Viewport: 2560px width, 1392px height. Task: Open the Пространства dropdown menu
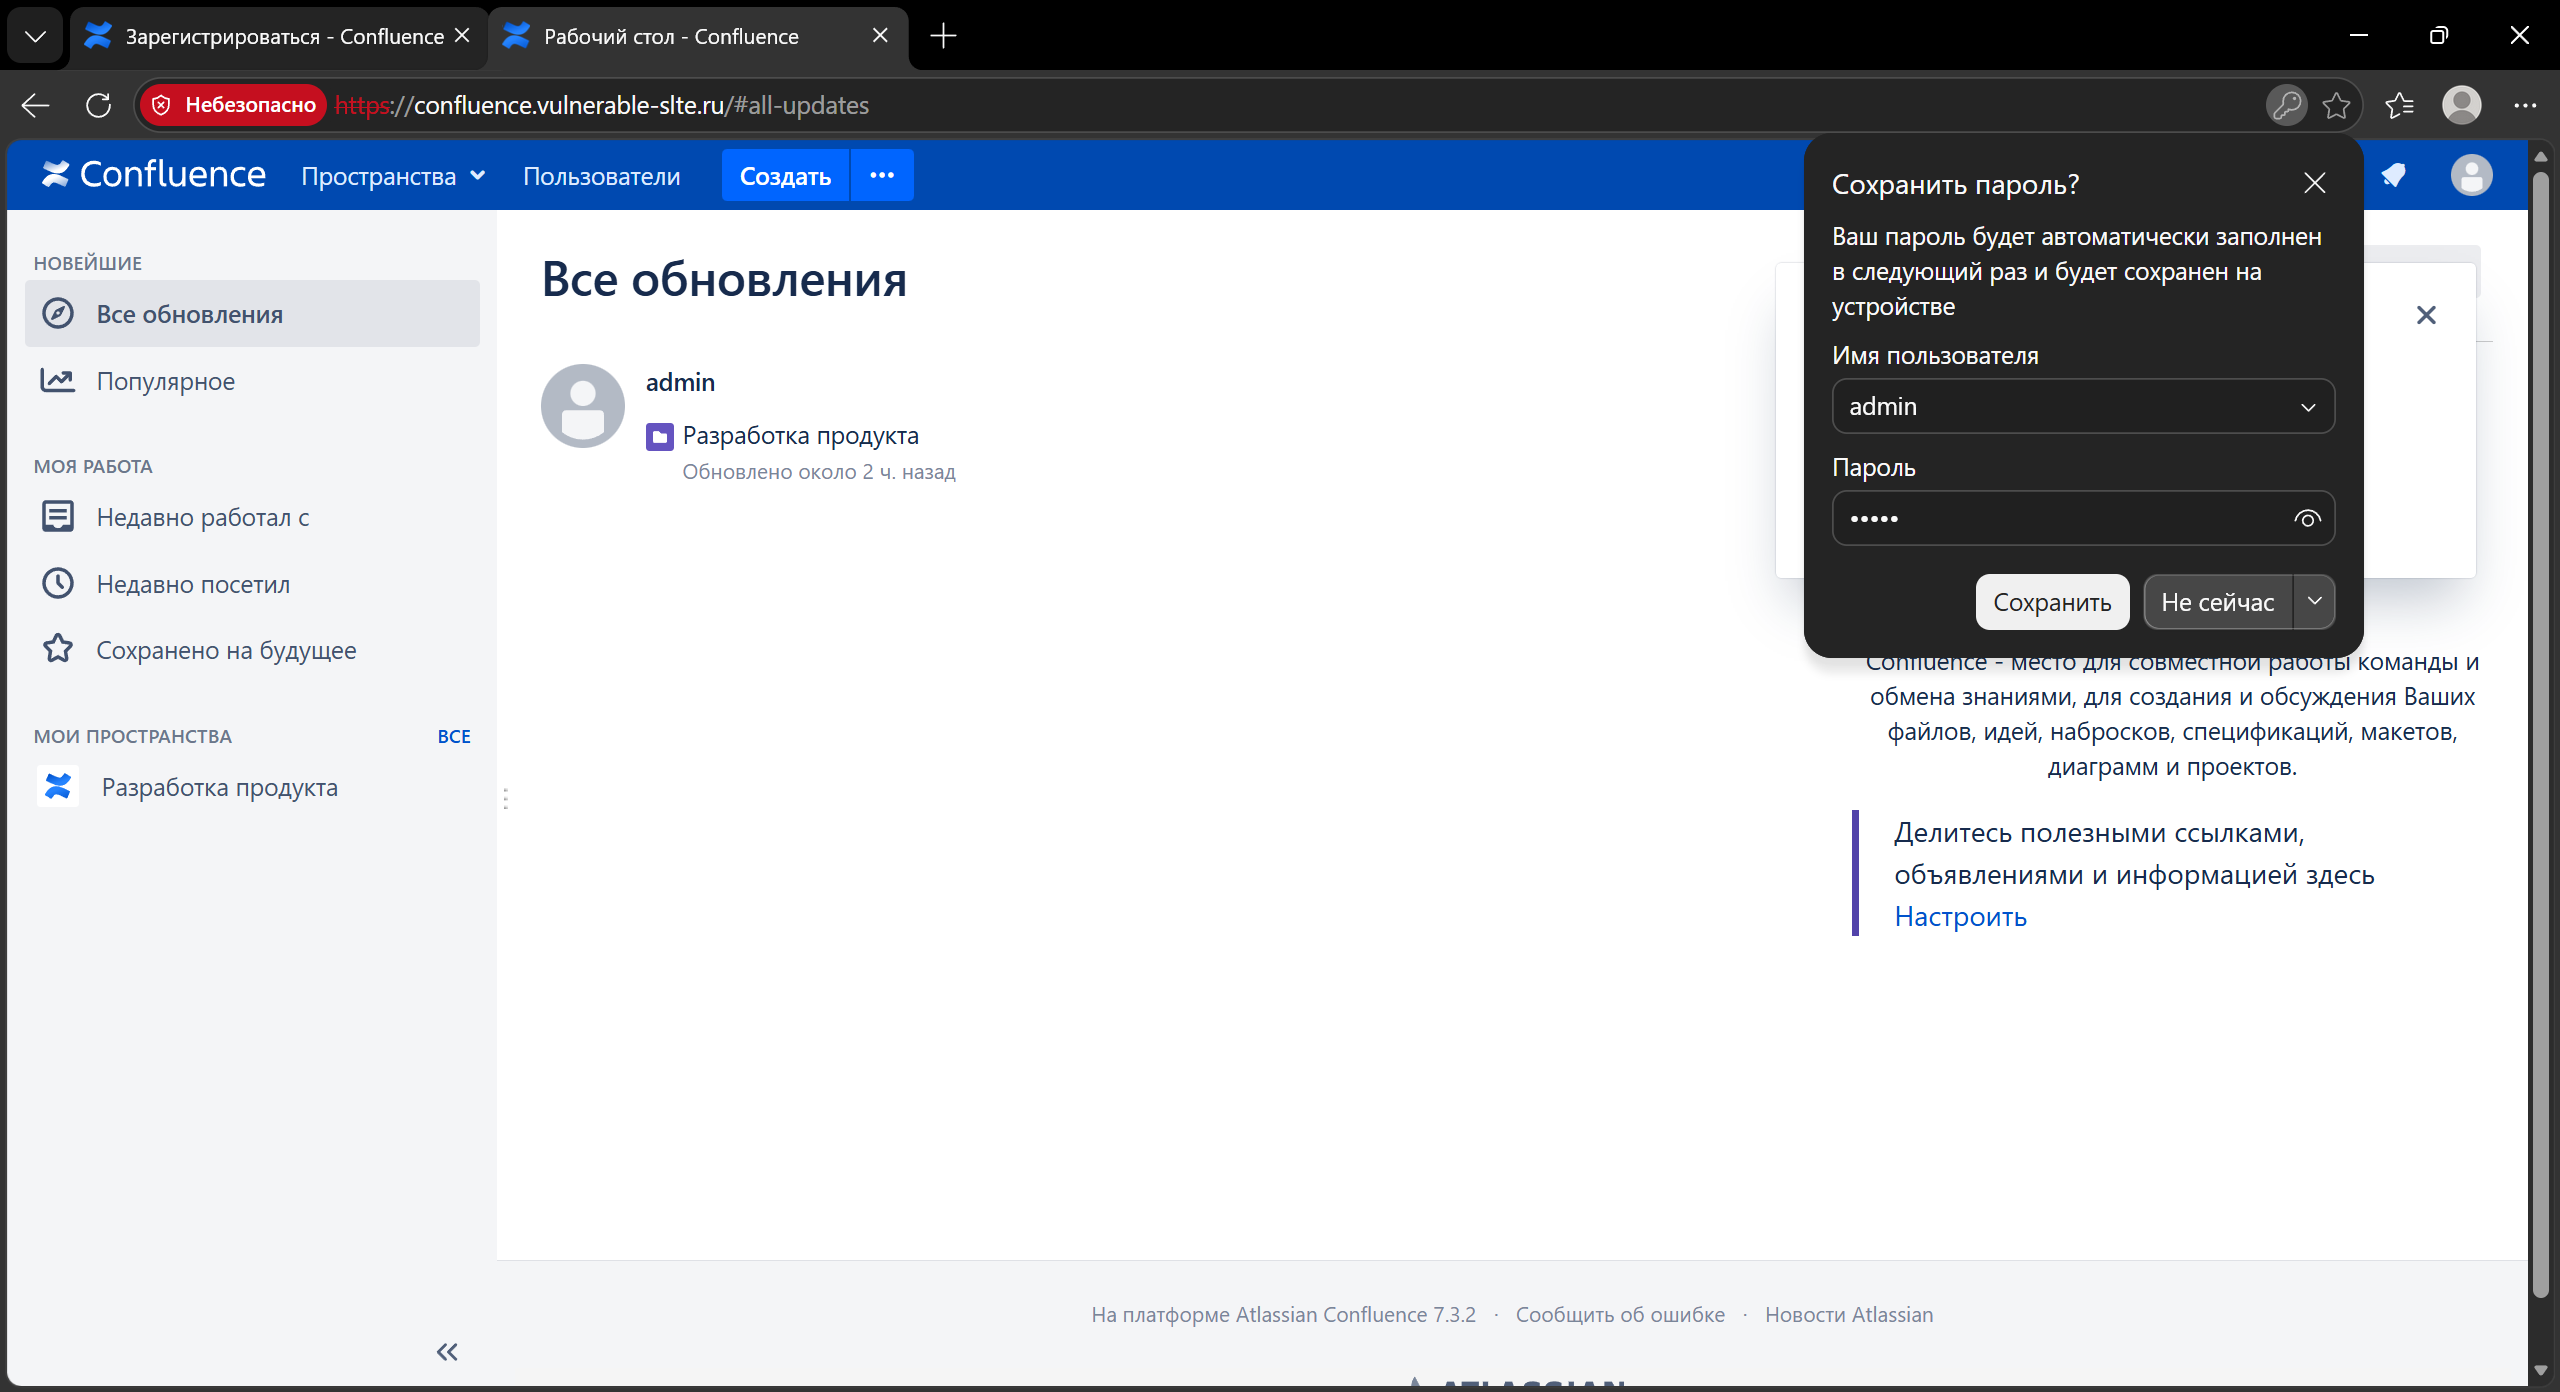pyautogui.click(x=393, y=176)
